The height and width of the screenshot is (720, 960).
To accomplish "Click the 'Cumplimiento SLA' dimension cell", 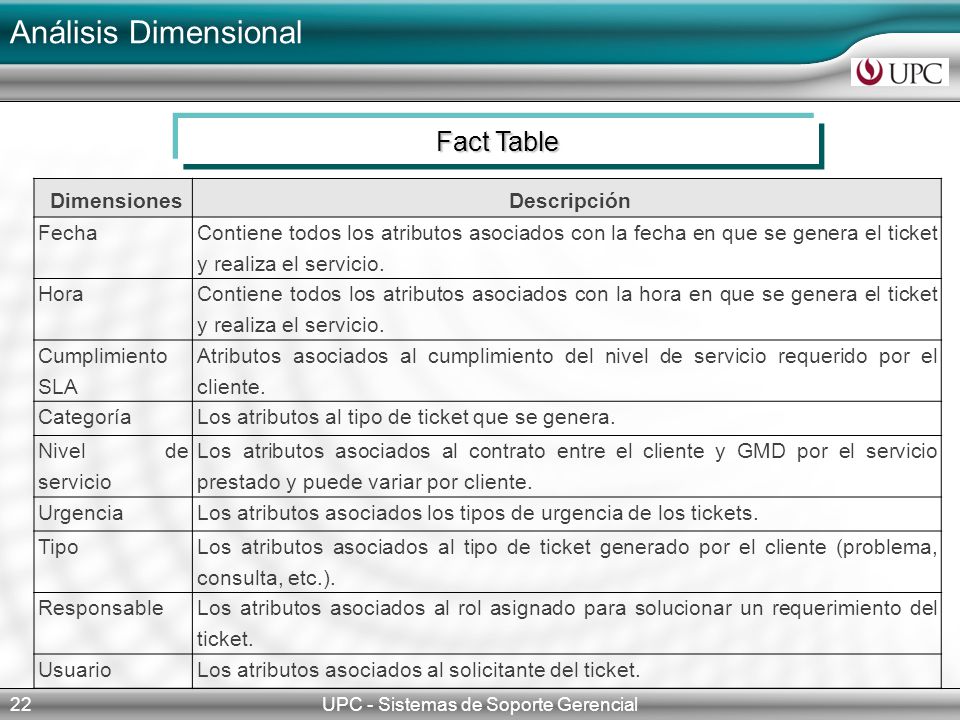I will pyautogui.click(x=113, y=371).
